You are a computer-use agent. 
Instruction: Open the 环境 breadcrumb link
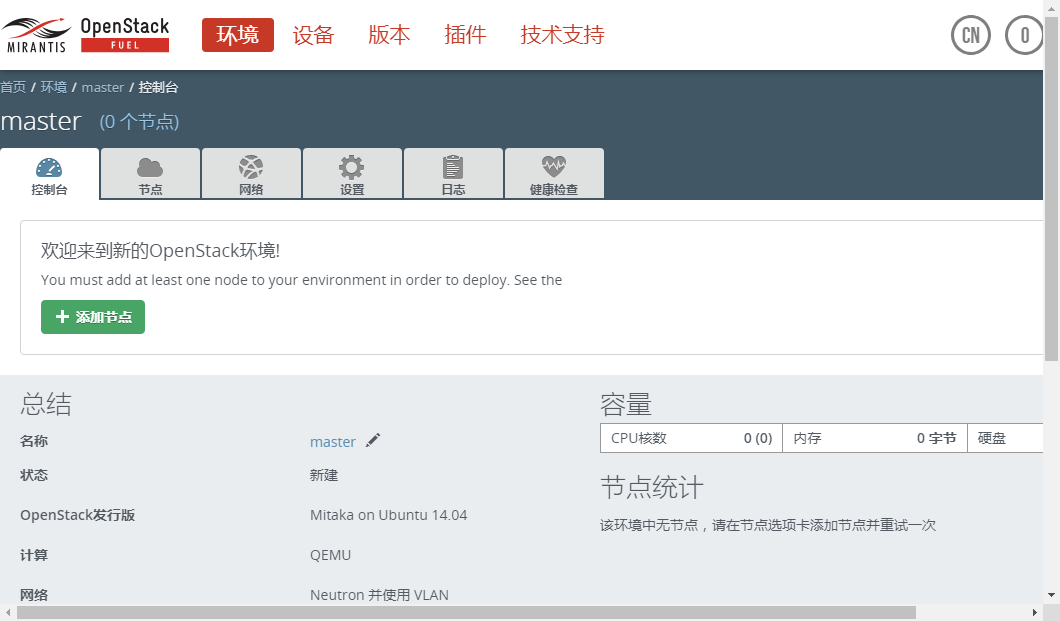pos(54,87)
